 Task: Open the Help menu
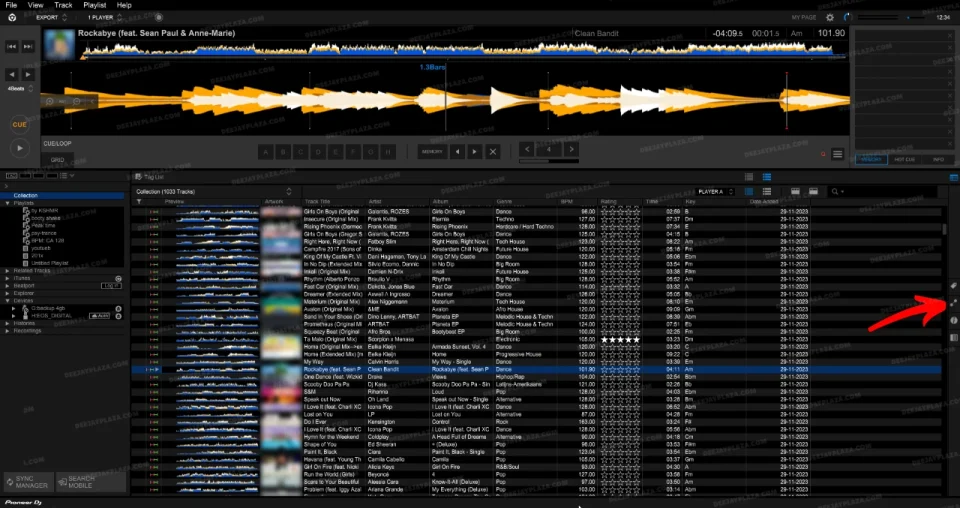point(124,5)
